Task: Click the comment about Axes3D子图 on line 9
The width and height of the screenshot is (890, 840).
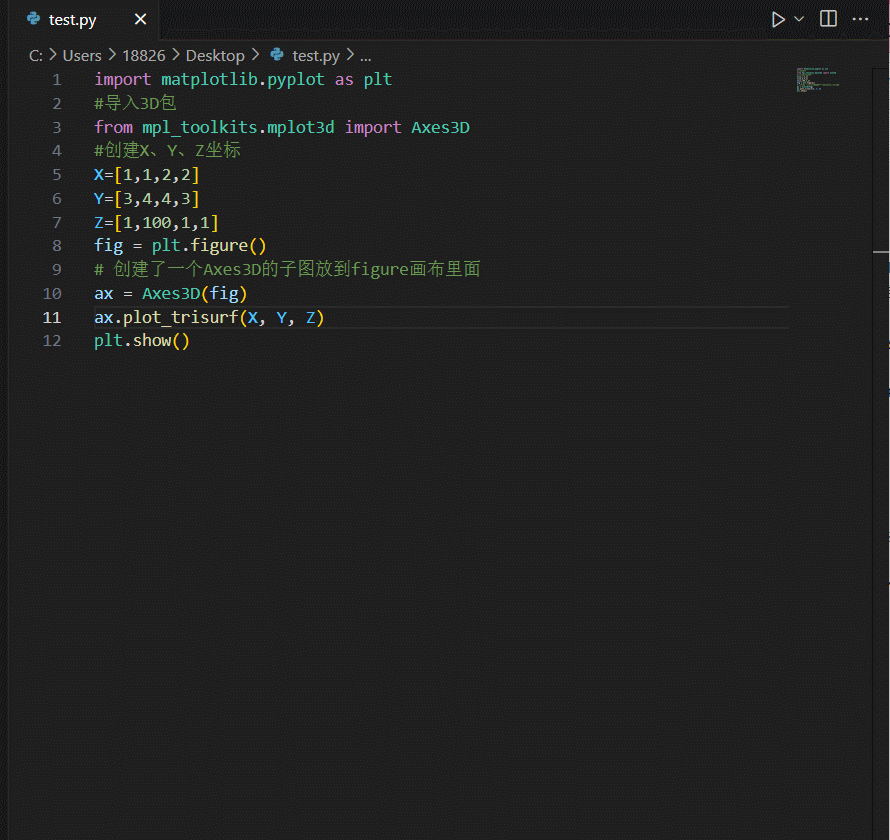Action: coord(287,269)
